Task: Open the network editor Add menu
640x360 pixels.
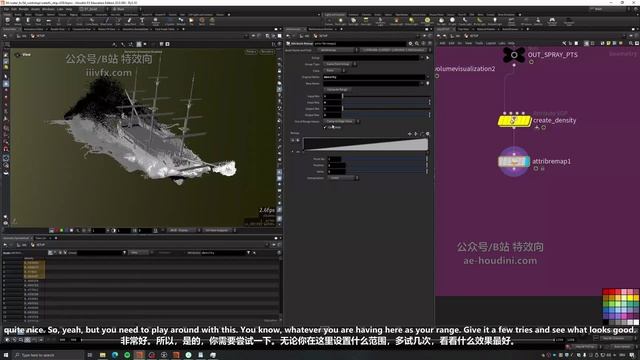Action: (x=442, y=43)
